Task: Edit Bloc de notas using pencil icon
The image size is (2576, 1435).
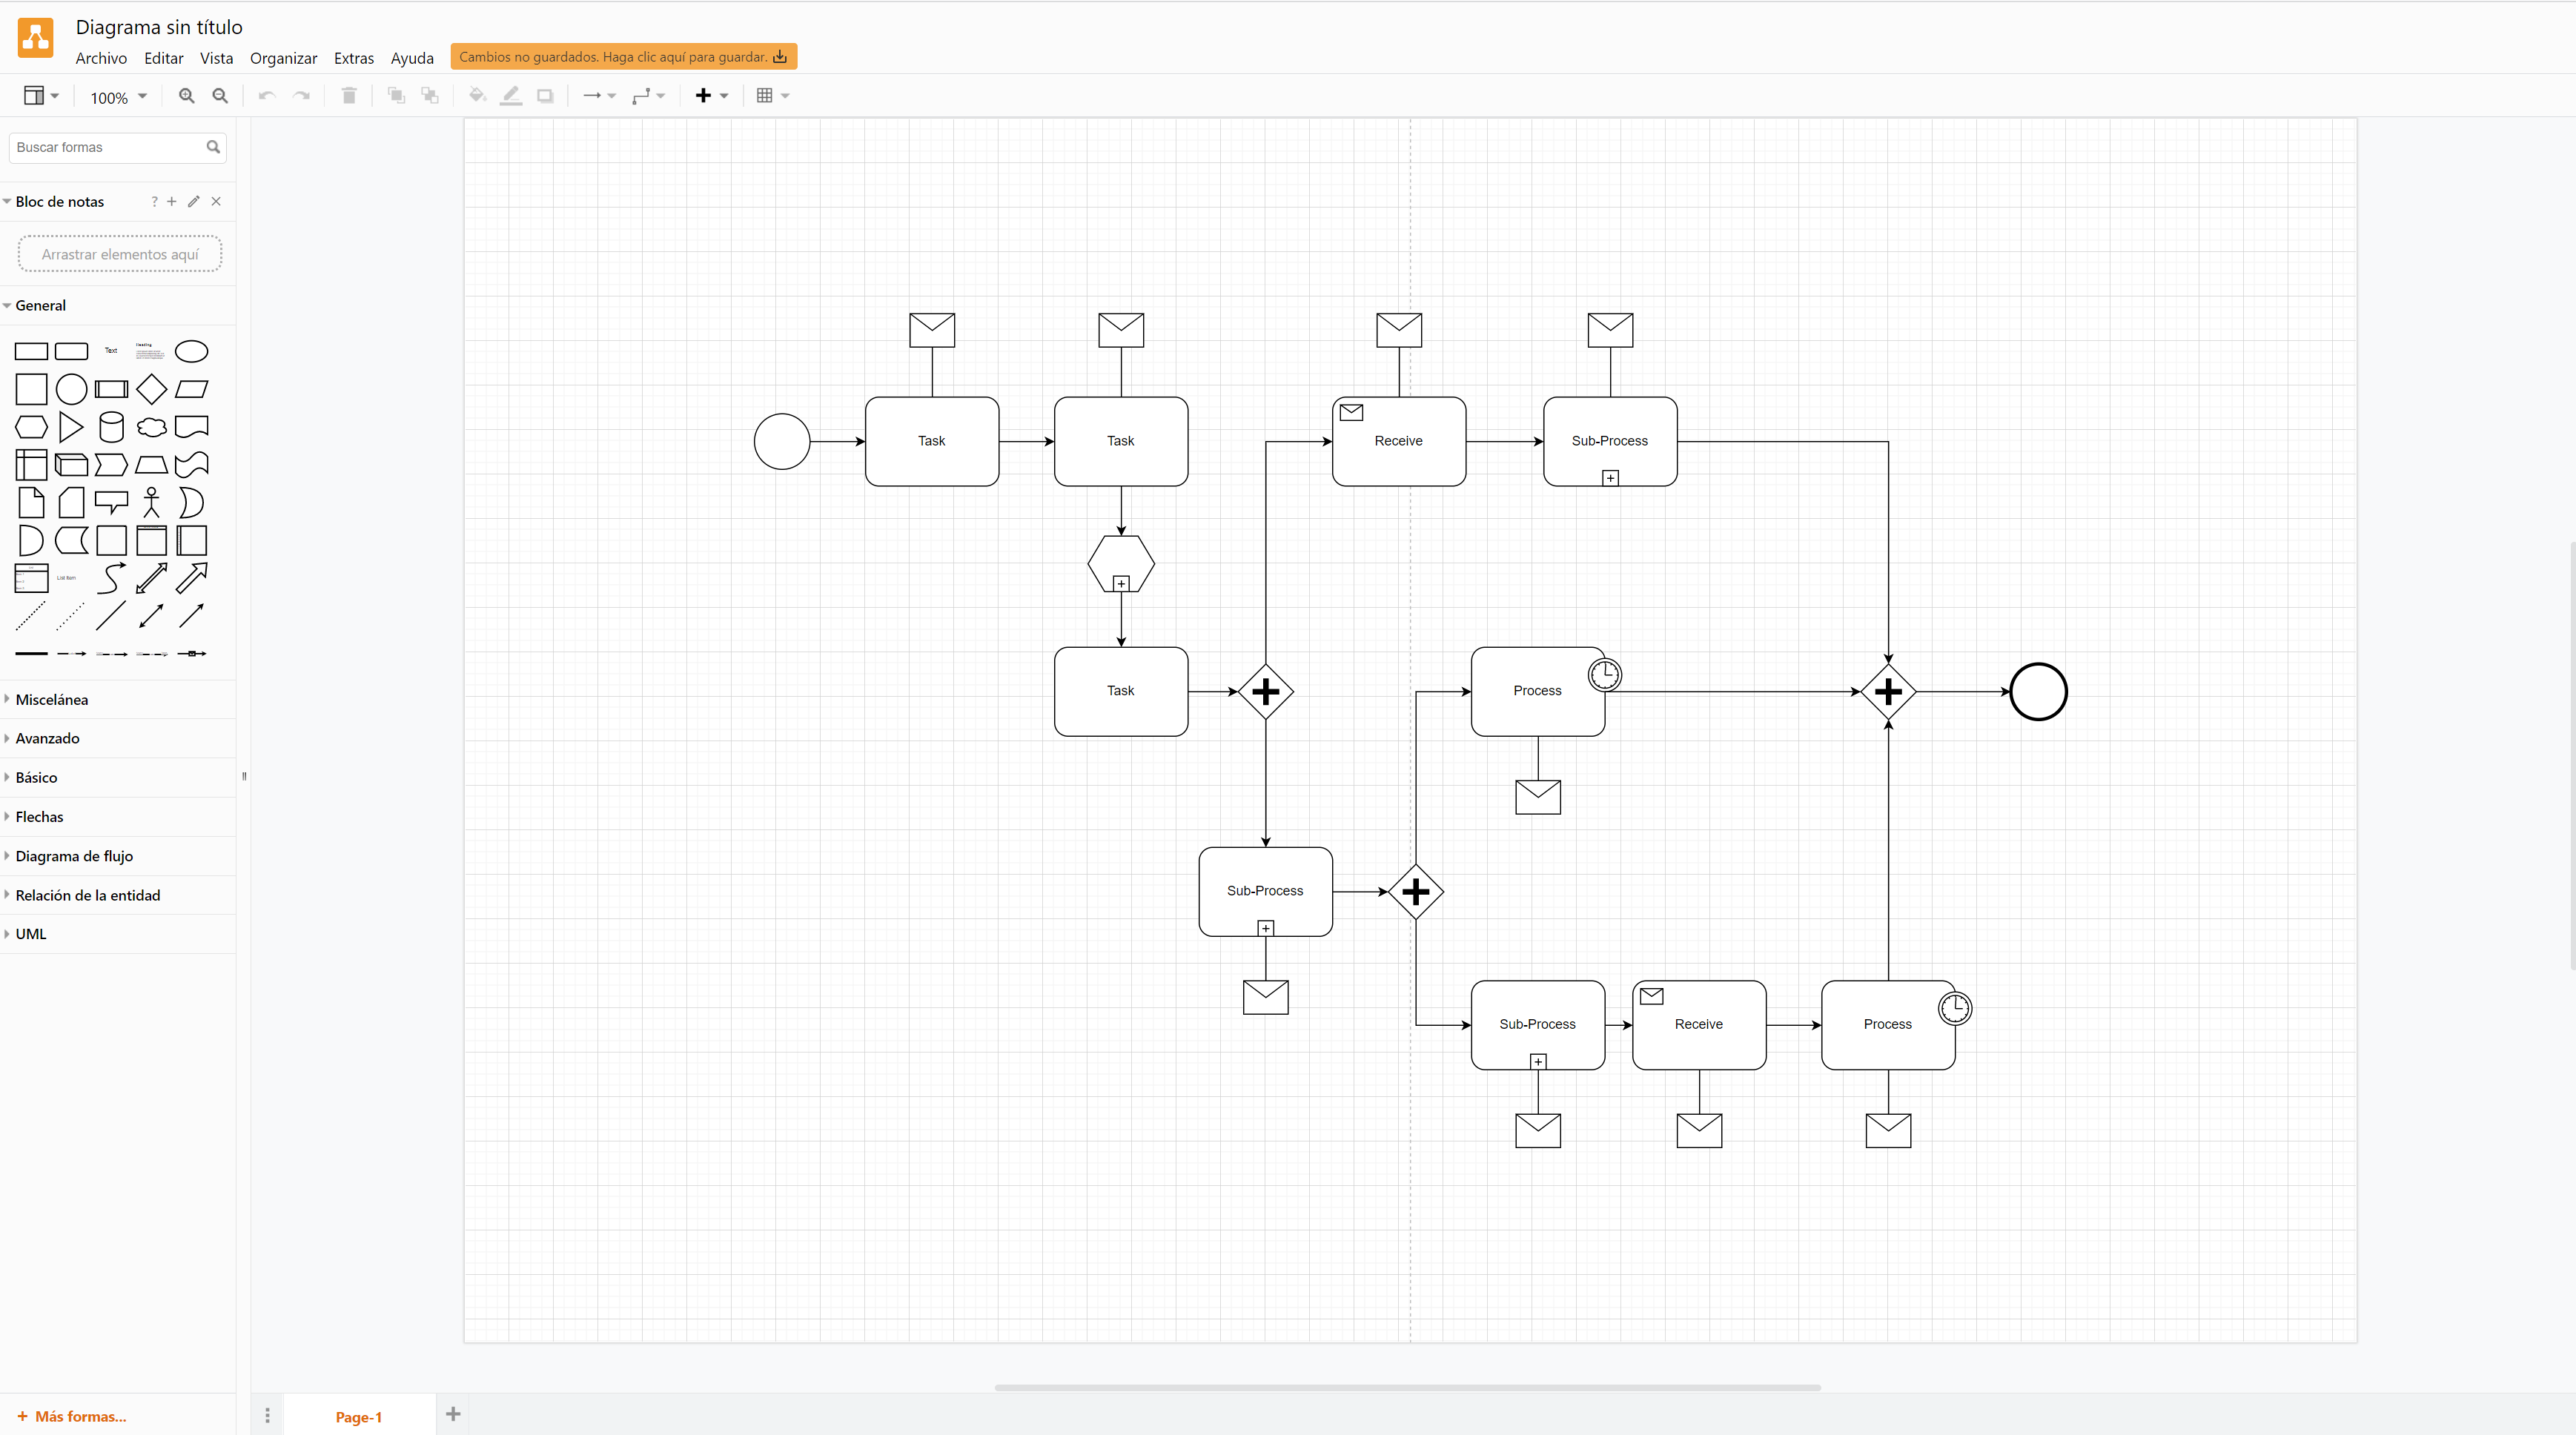Action: pos(194,202)
